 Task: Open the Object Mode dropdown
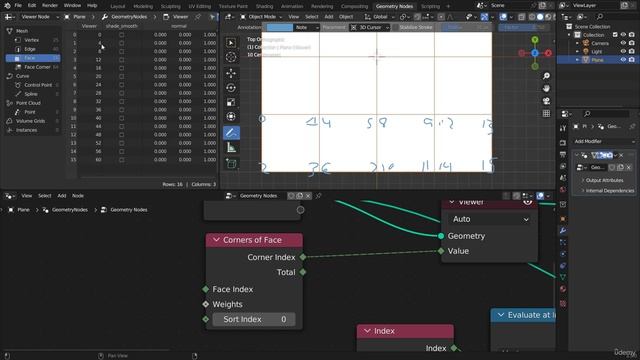tap(263, 17)
